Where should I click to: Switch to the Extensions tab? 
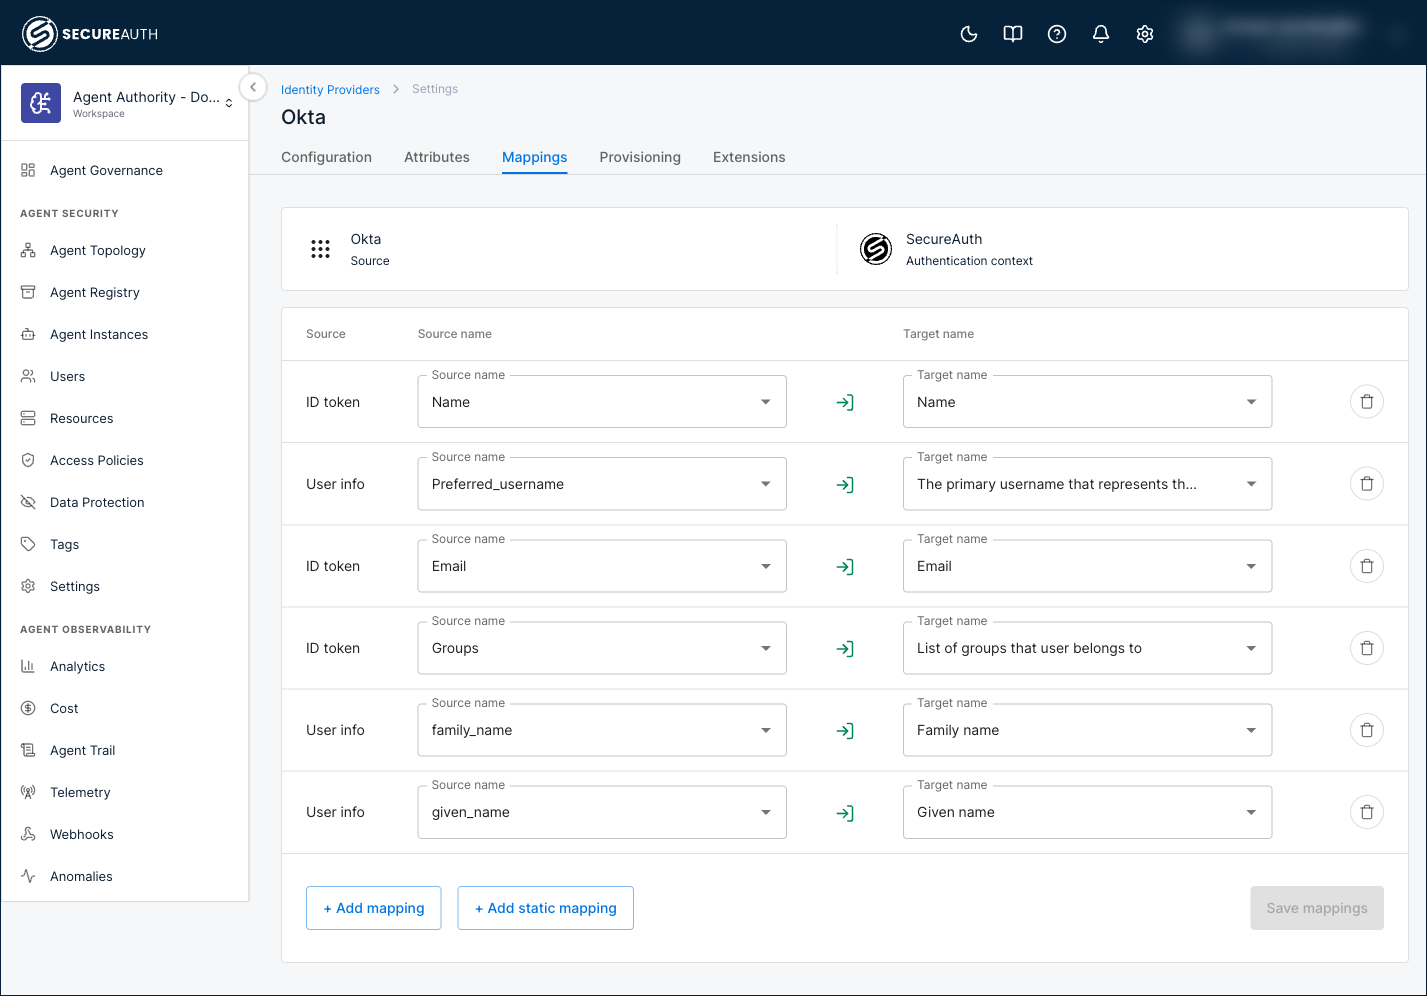(x=749, y=157)
